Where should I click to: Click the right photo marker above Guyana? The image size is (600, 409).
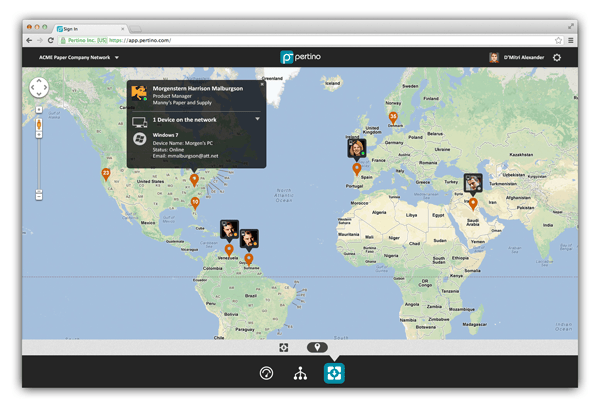(249, 238)
